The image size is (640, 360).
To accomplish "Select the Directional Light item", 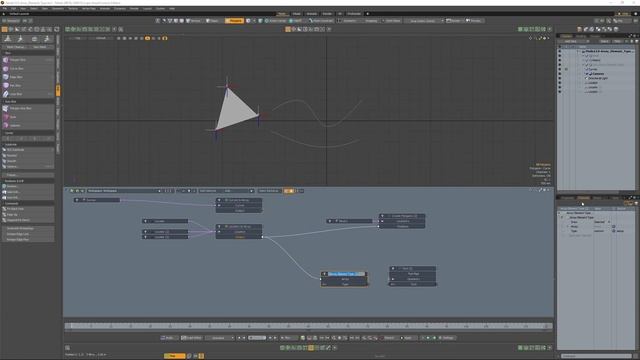I will coord(598,78).
